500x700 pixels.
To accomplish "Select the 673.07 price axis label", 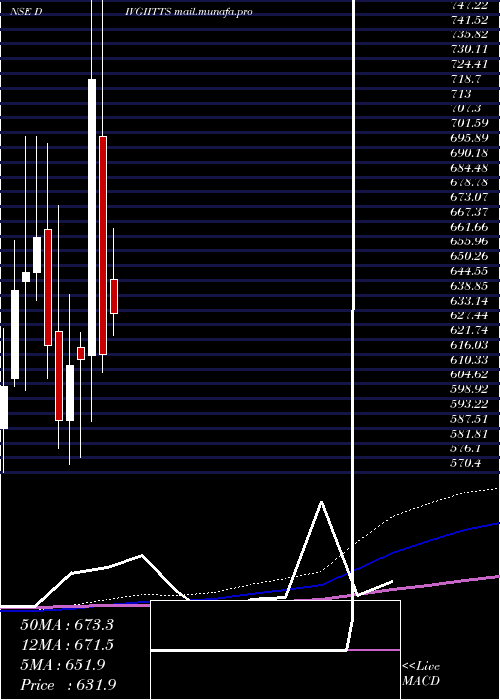I will click(469, 197).
